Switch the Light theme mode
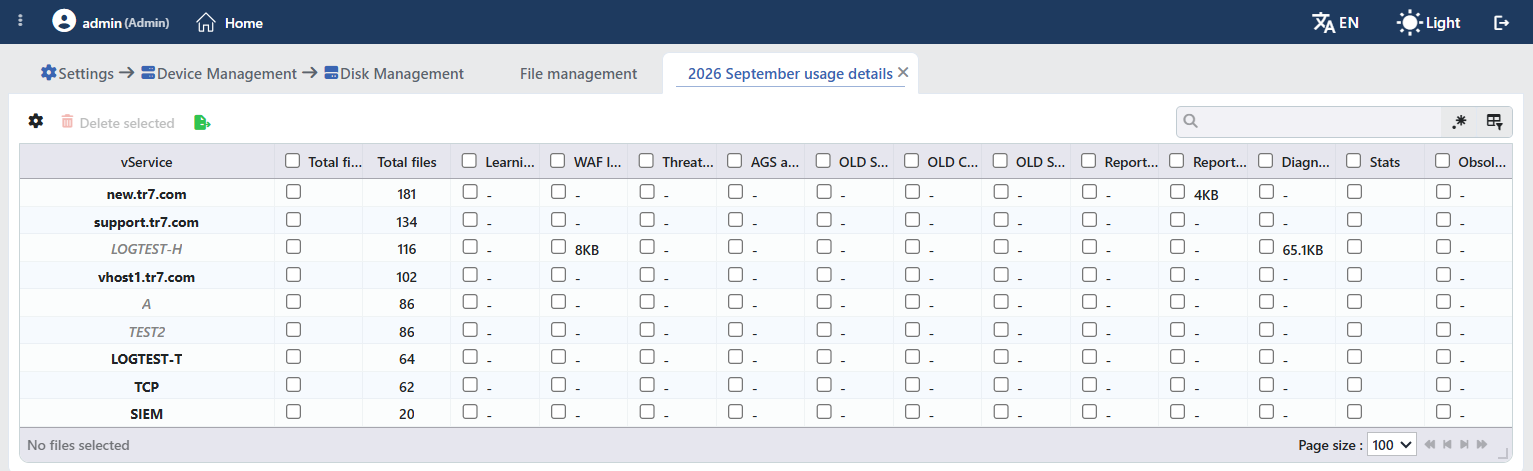This screenshot has height=471, width=1533. tap(1429, 22)
